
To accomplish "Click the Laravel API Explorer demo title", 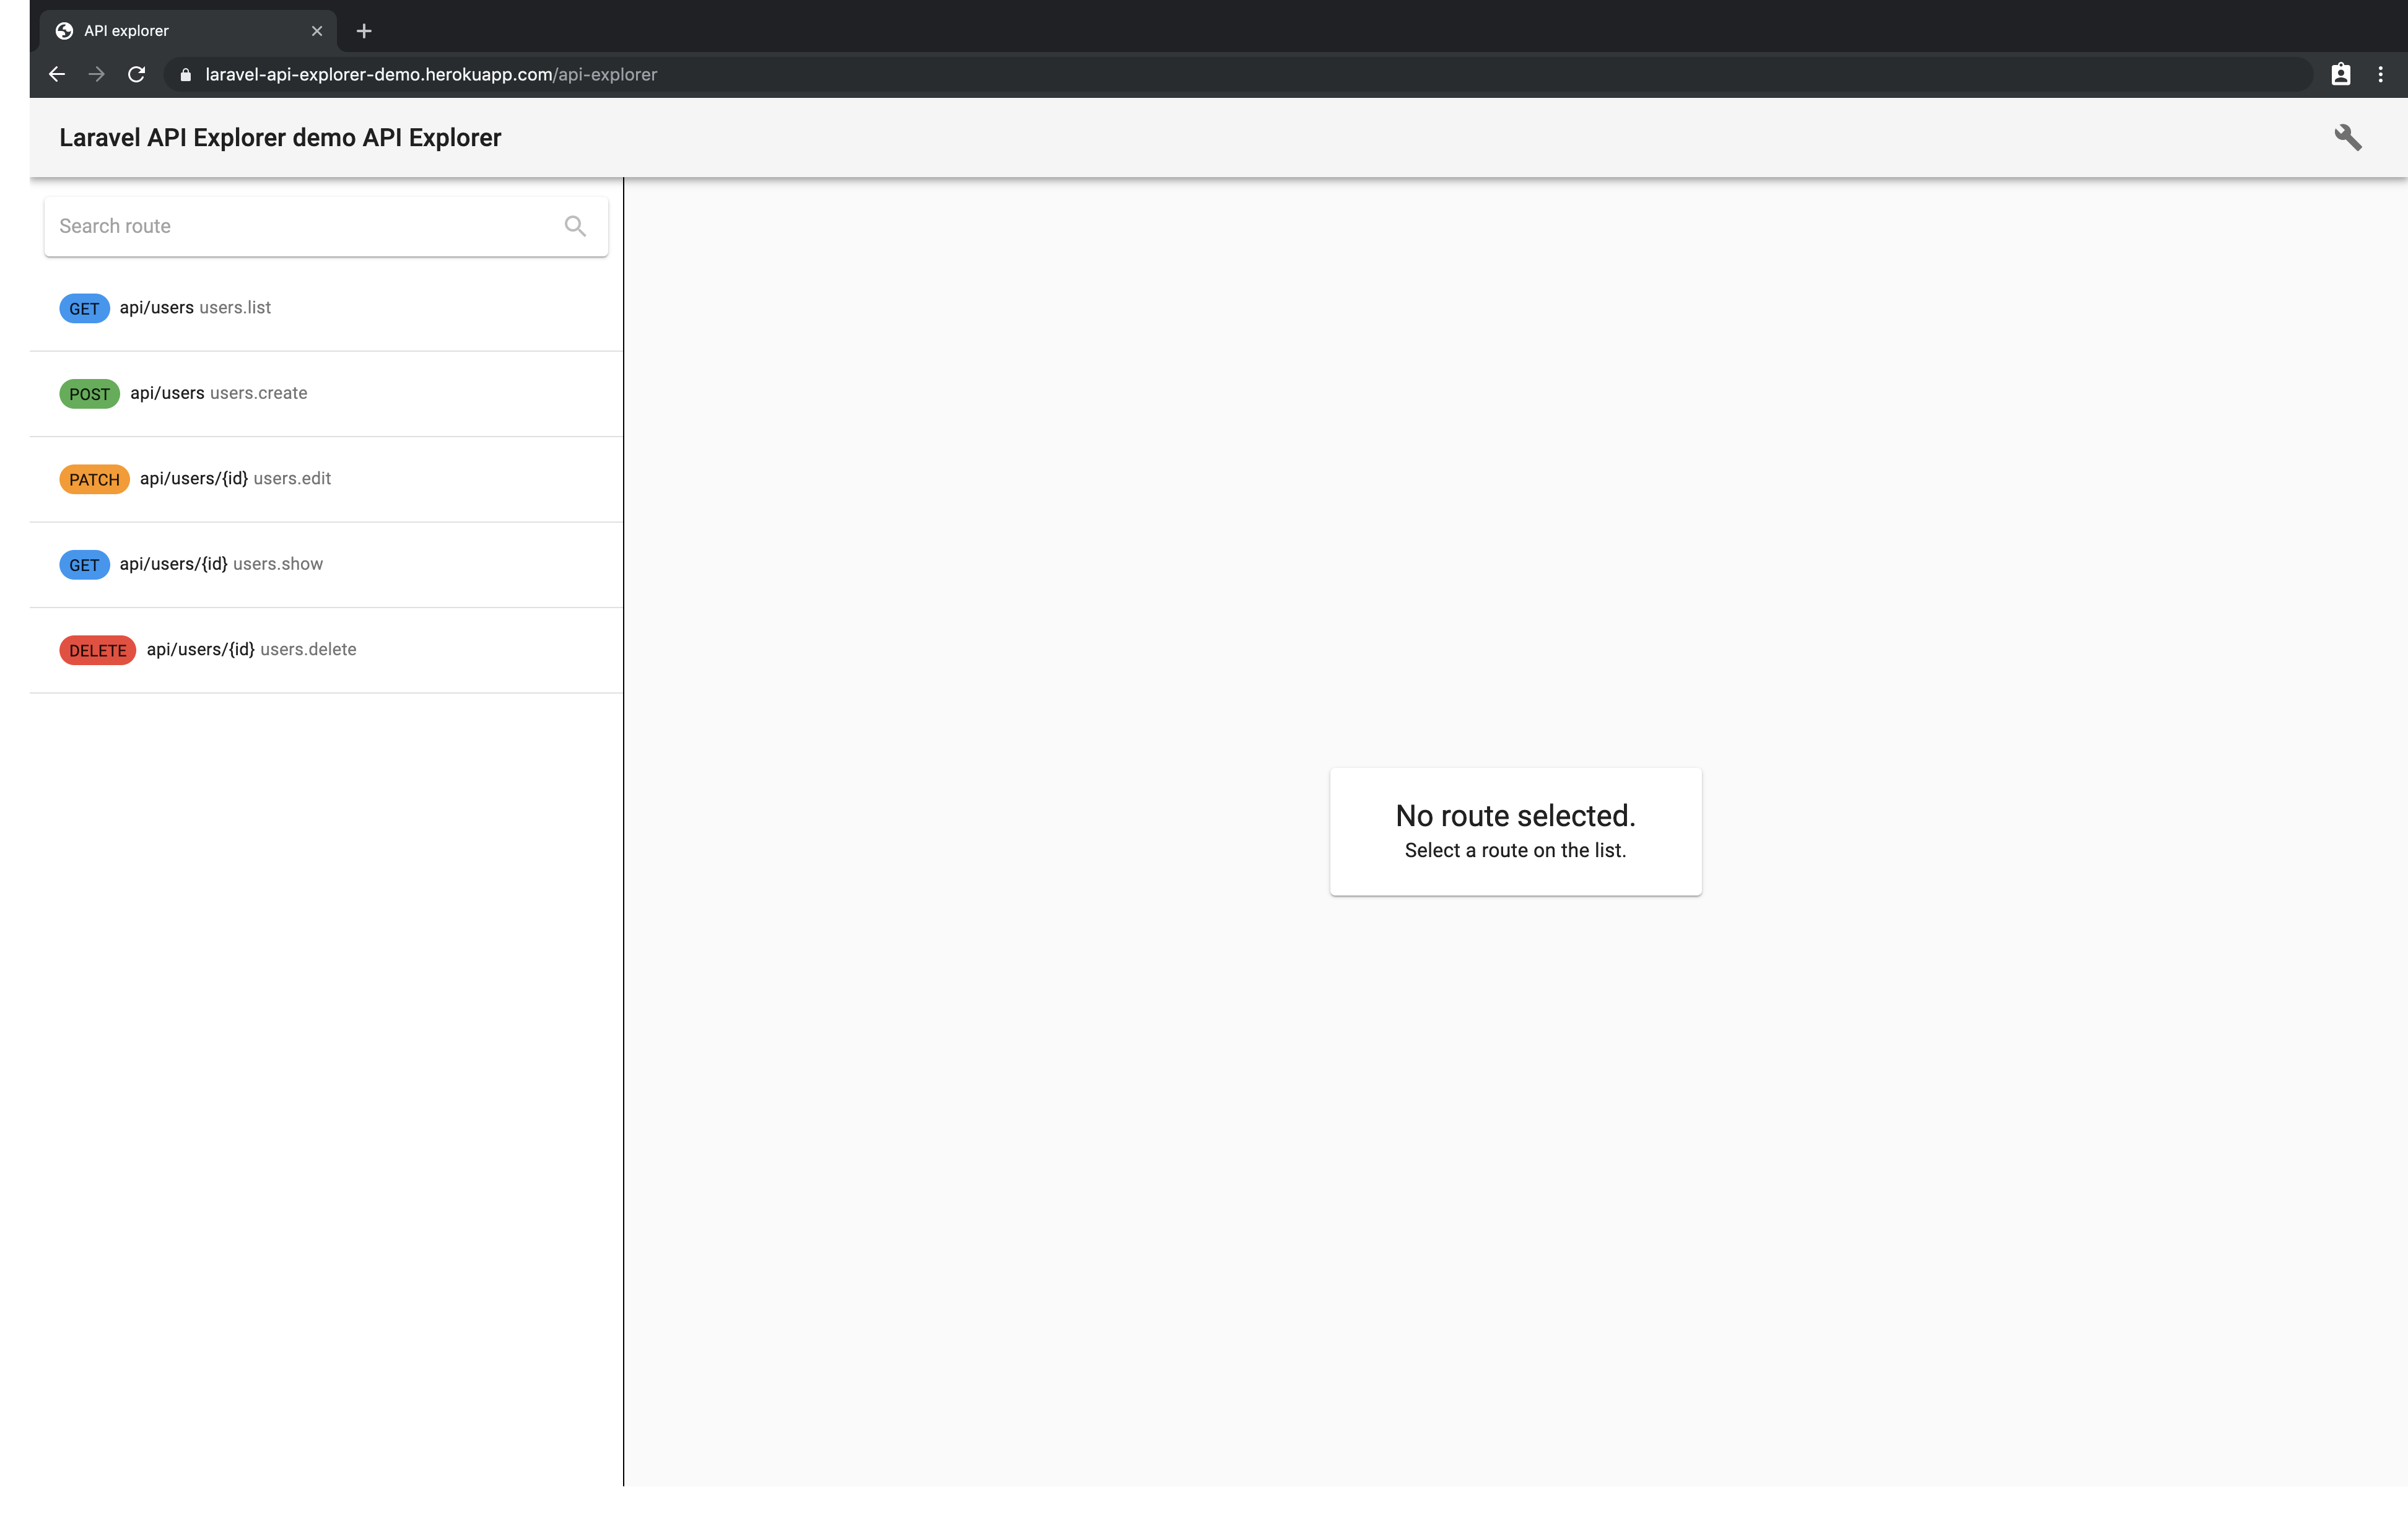I will click(x=280, y=138).
